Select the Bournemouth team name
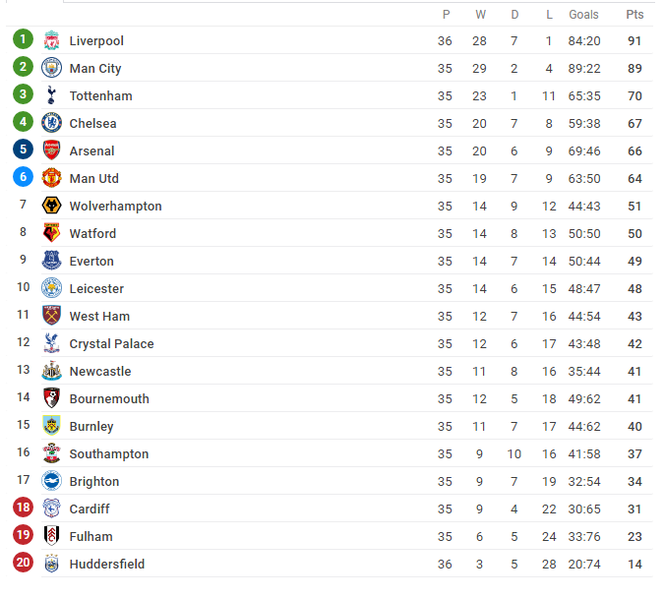 (x=109, y=399)
